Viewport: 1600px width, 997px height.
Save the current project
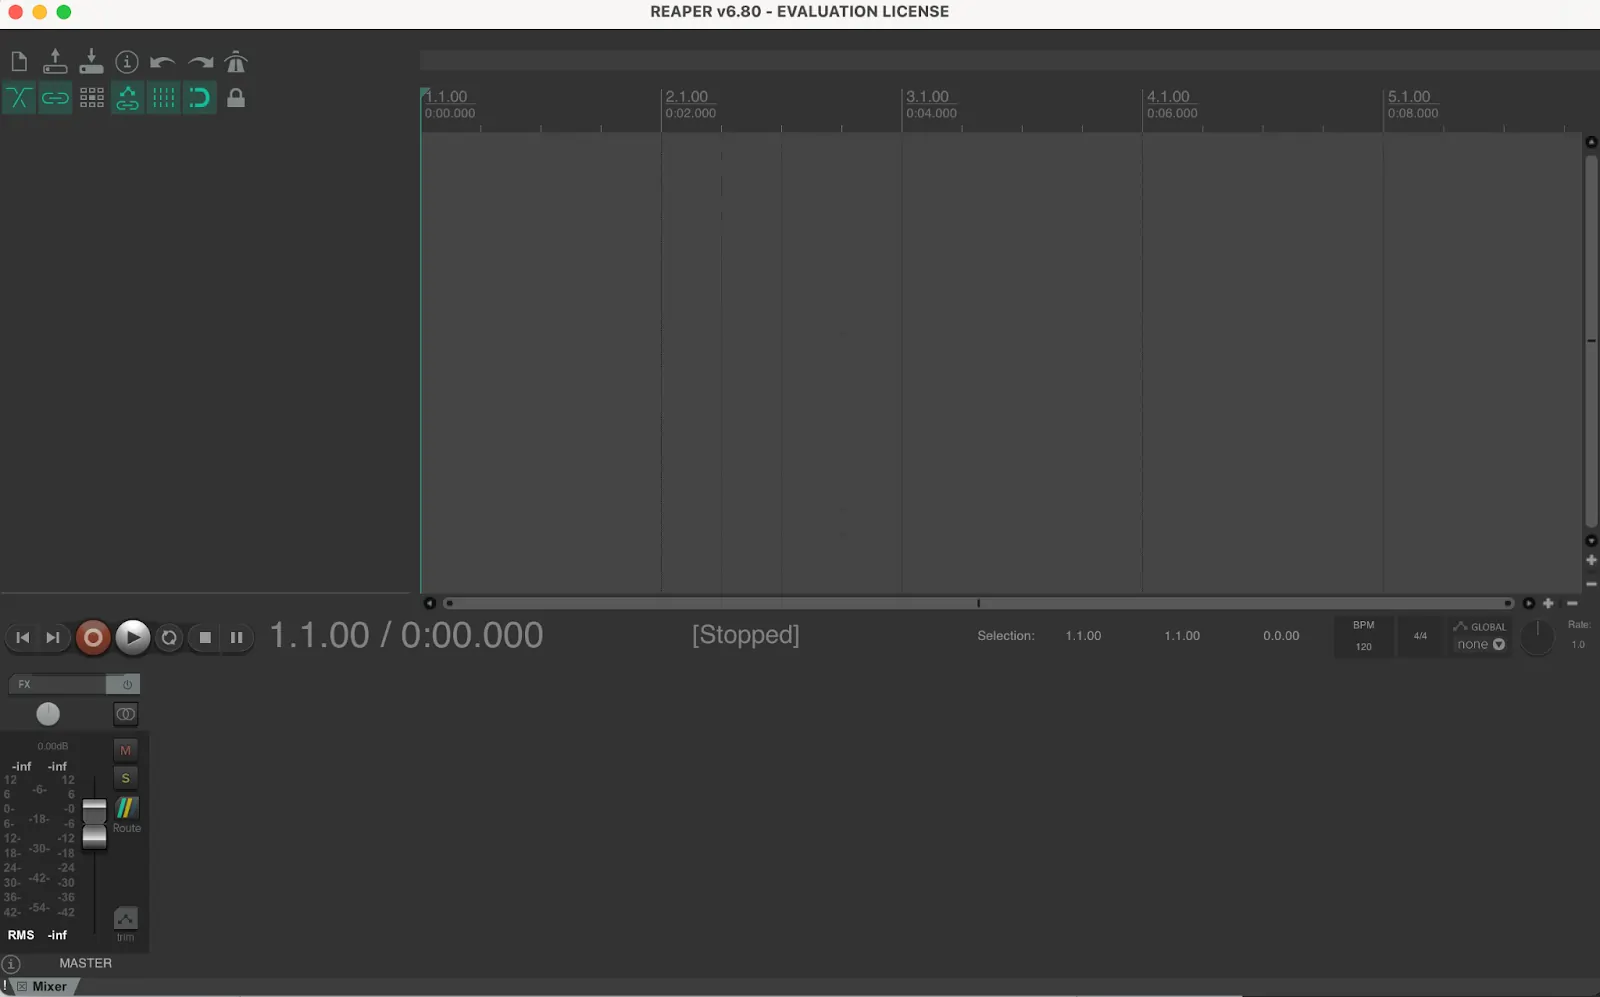pos(91,61)
